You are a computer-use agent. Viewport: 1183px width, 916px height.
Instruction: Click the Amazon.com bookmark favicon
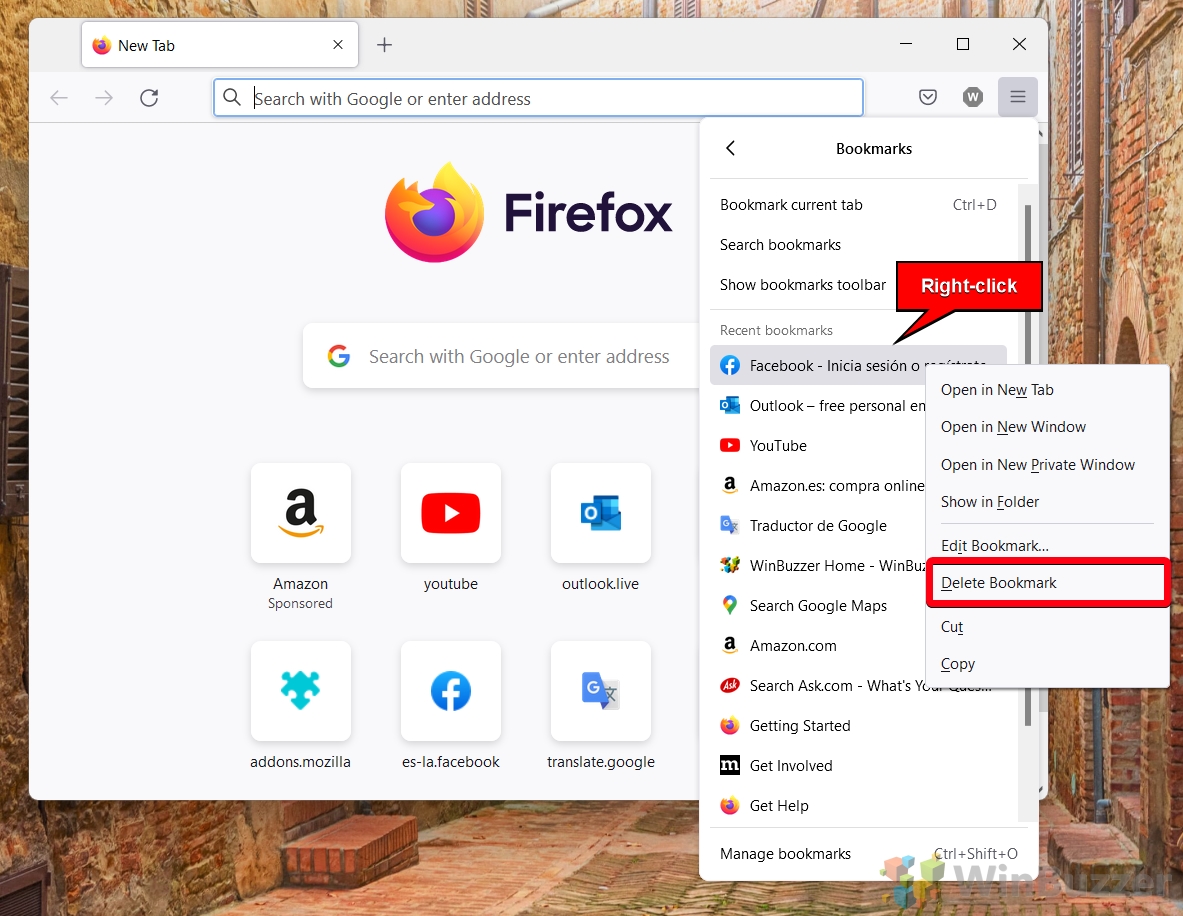(x=730, y=645)
